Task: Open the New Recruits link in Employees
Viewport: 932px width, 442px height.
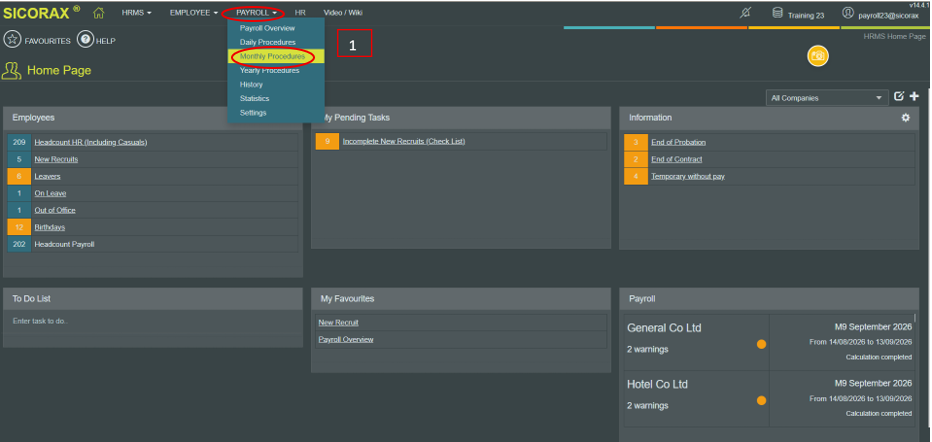Action: (56, 159)
